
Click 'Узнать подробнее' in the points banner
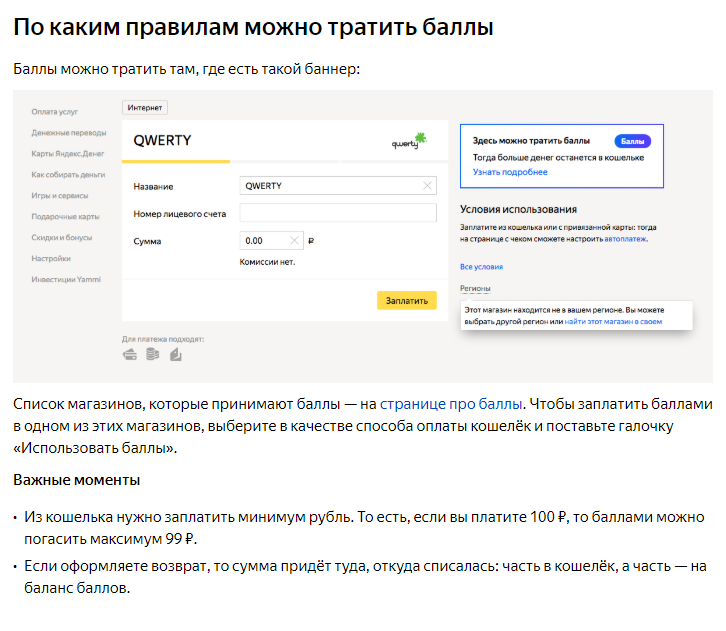coord(510,172)
